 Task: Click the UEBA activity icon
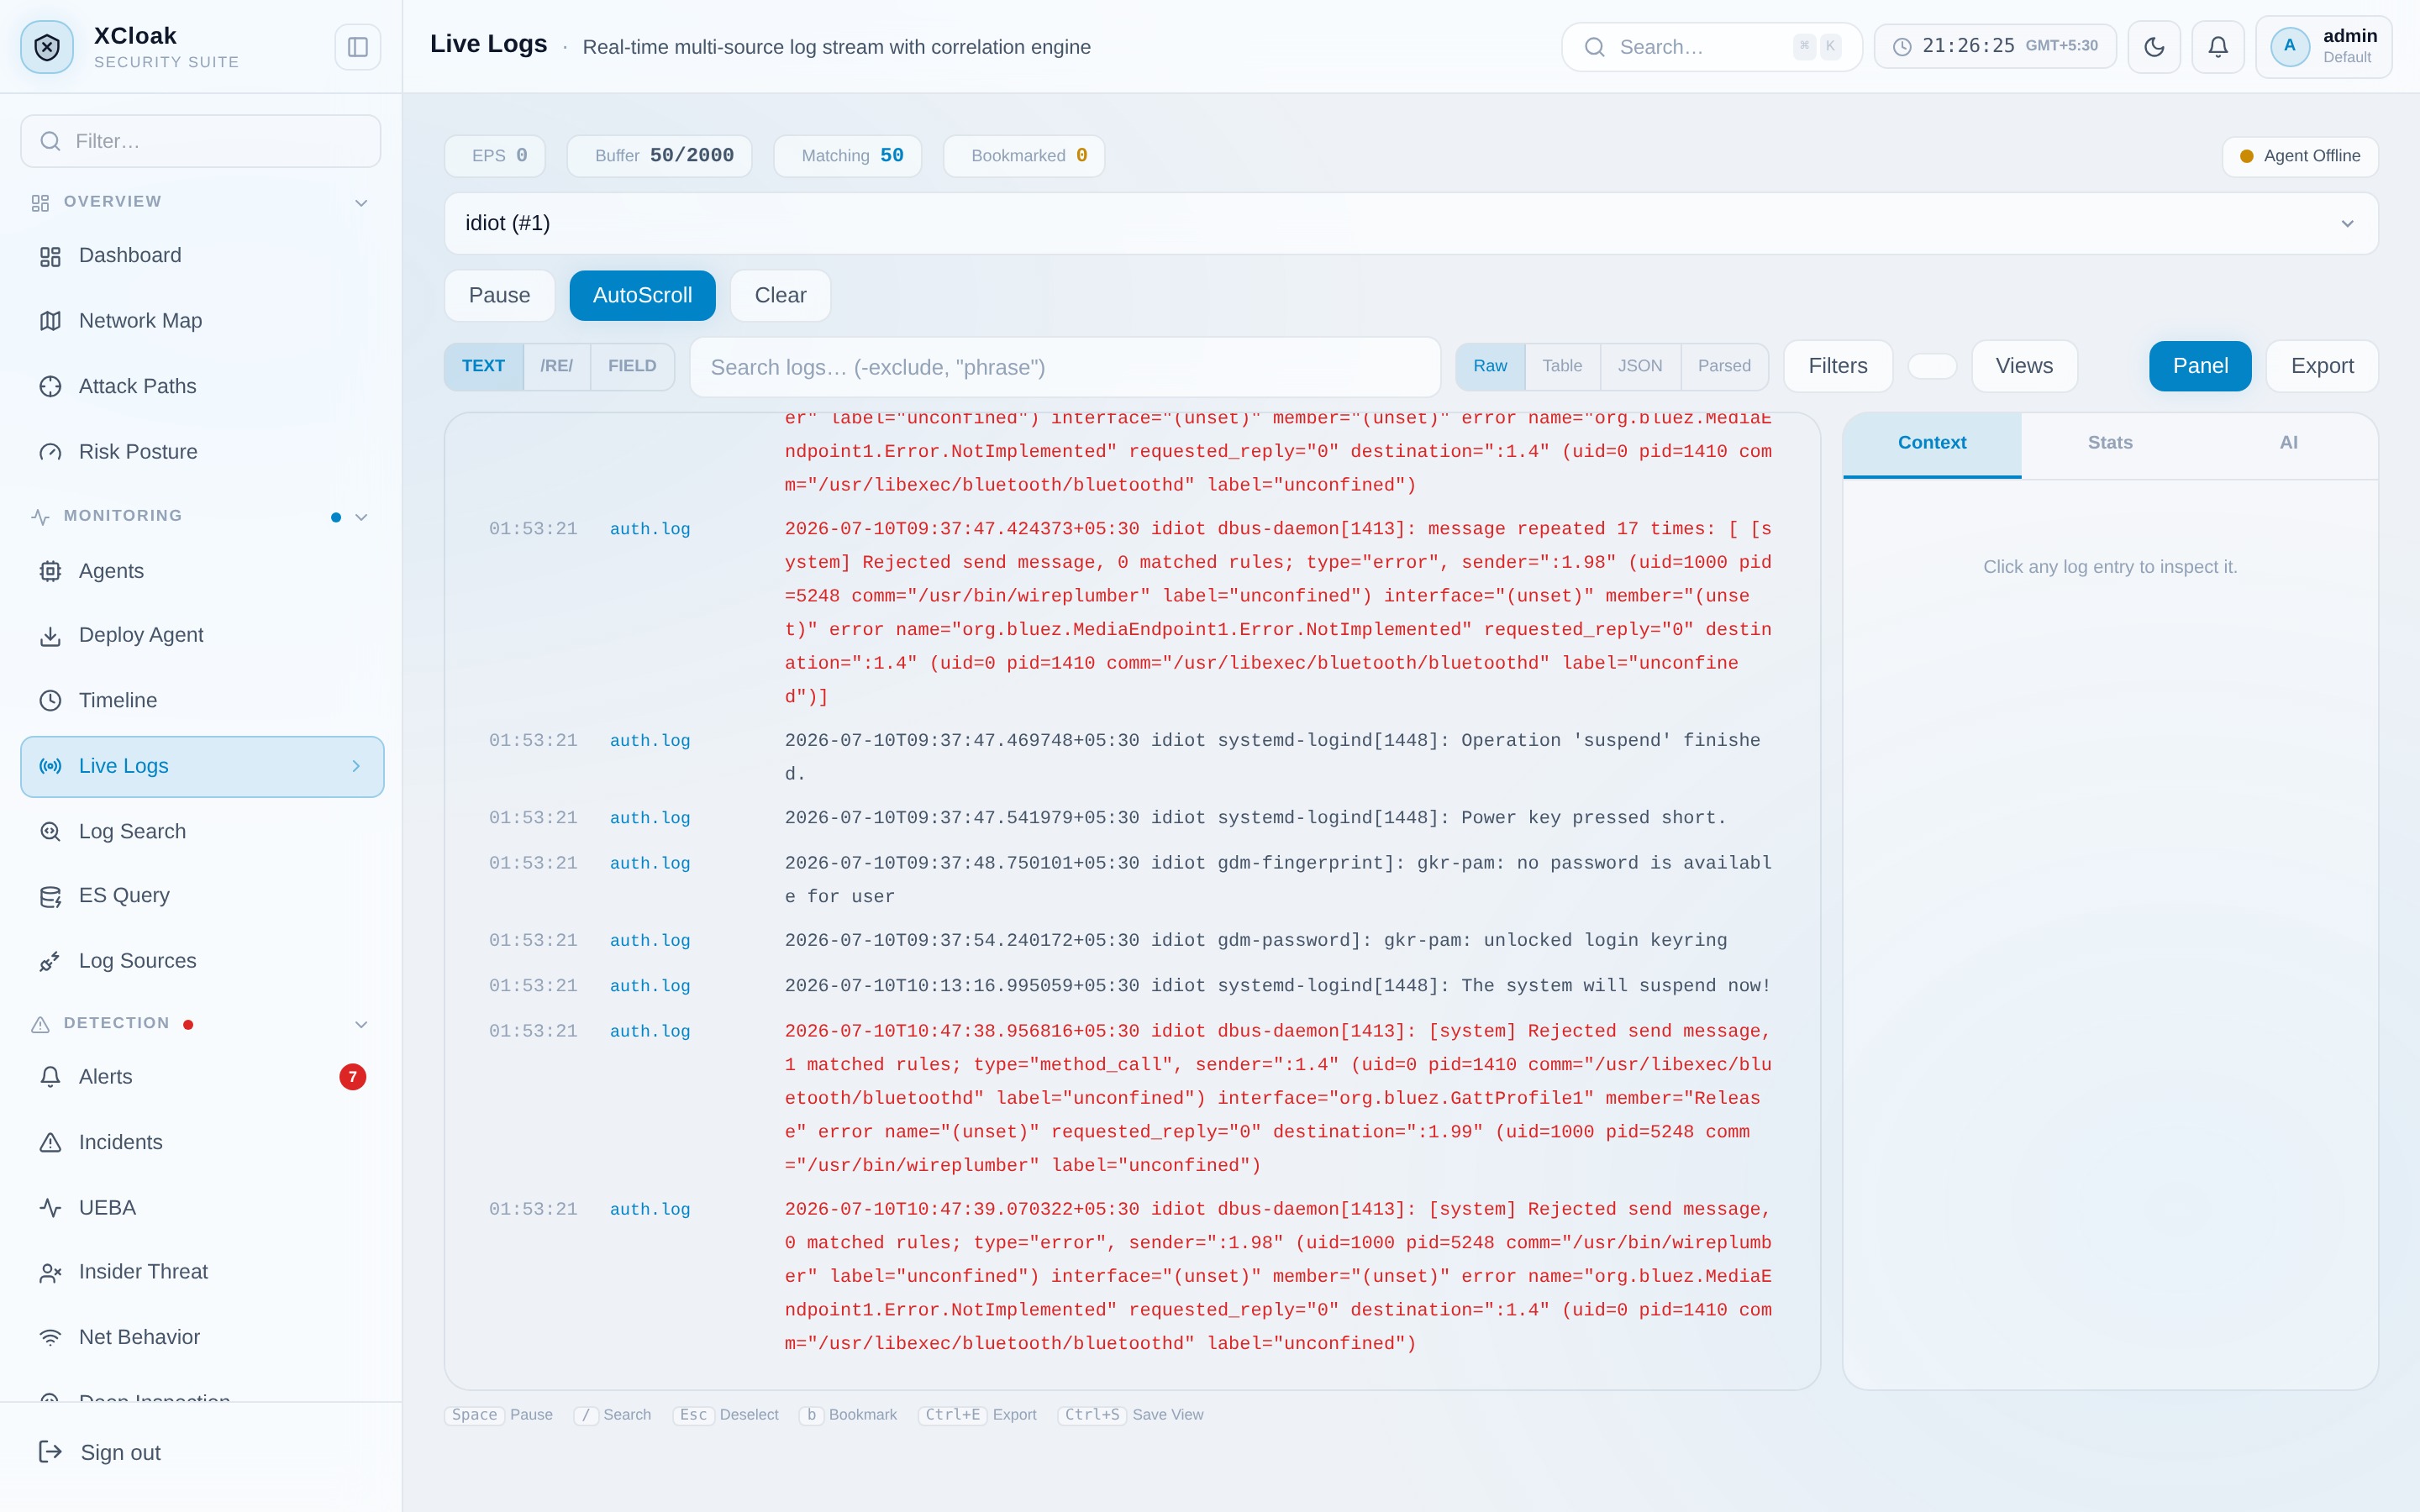click(x=50, y=1208)
